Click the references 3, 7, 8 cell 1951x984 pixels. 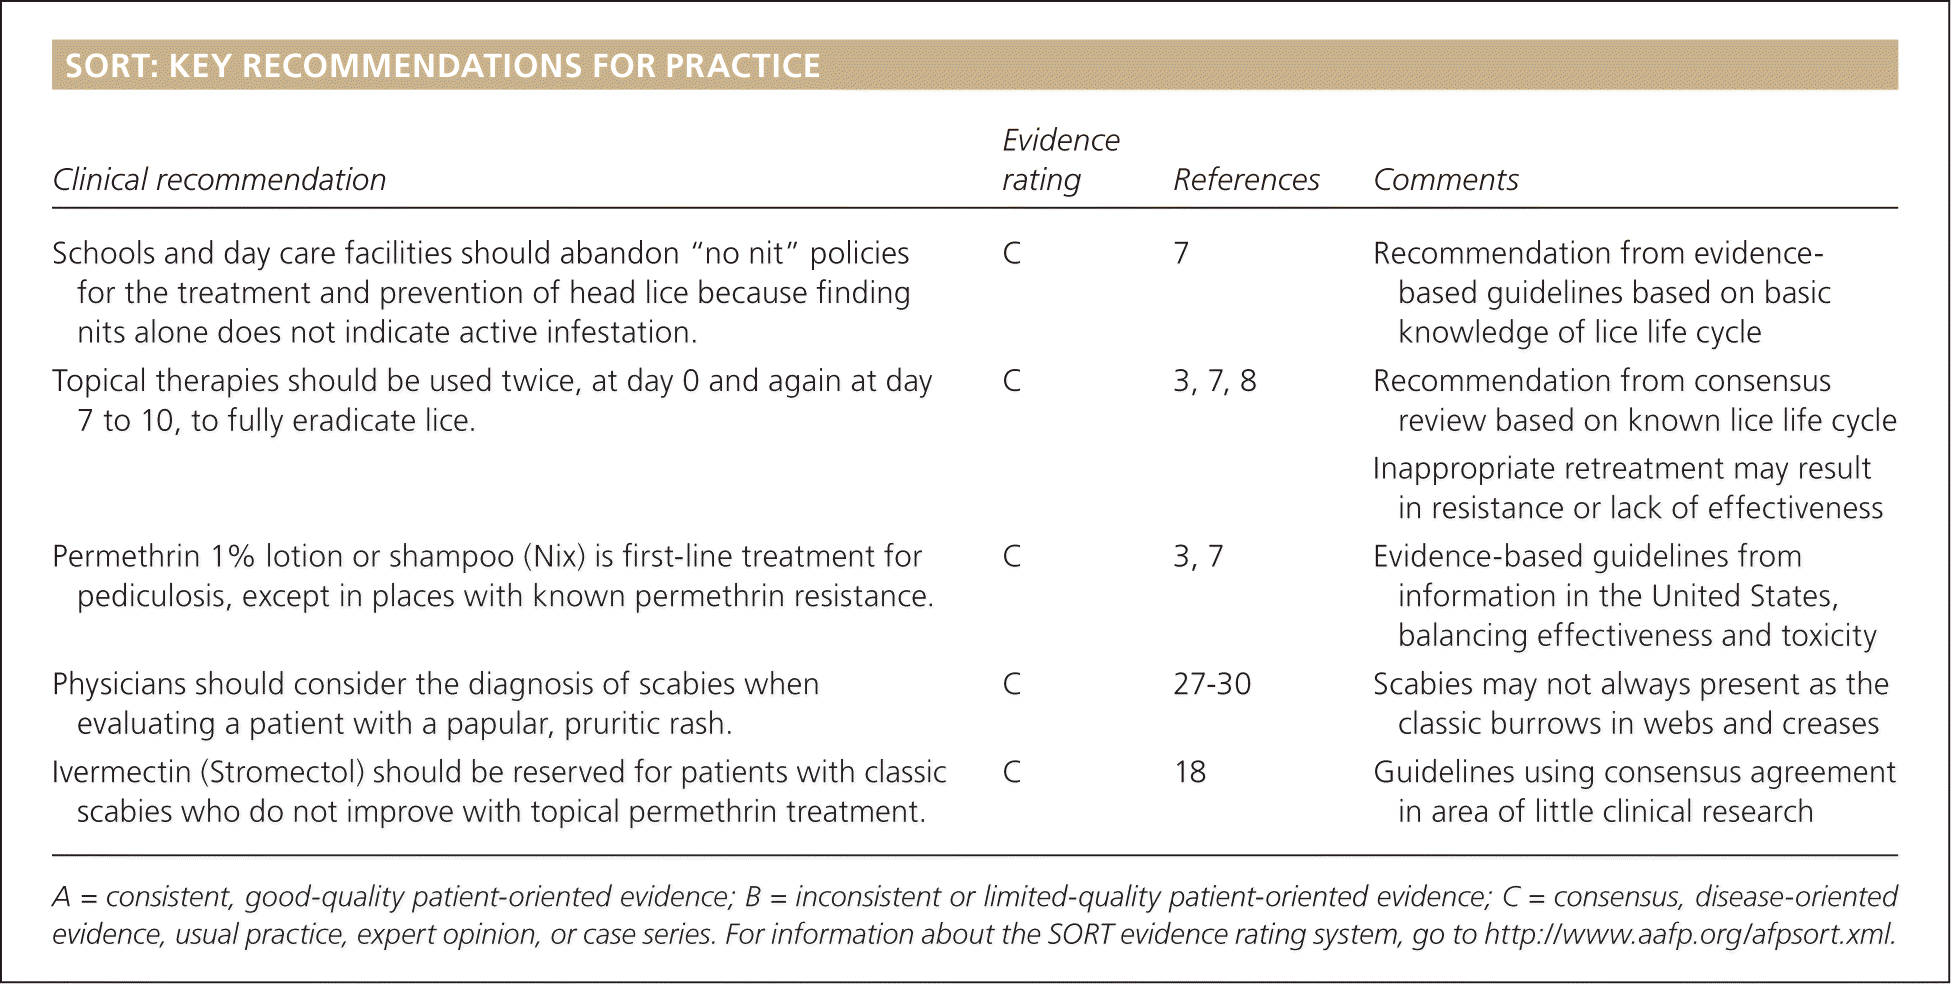1214,382
